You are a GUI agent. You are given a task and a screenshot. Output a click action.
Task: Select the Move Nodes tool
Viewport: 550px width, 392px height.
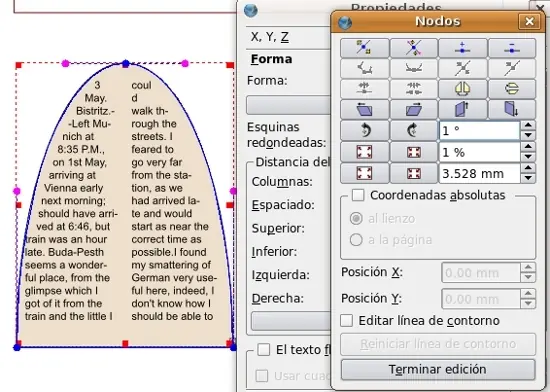pos(364,48)
